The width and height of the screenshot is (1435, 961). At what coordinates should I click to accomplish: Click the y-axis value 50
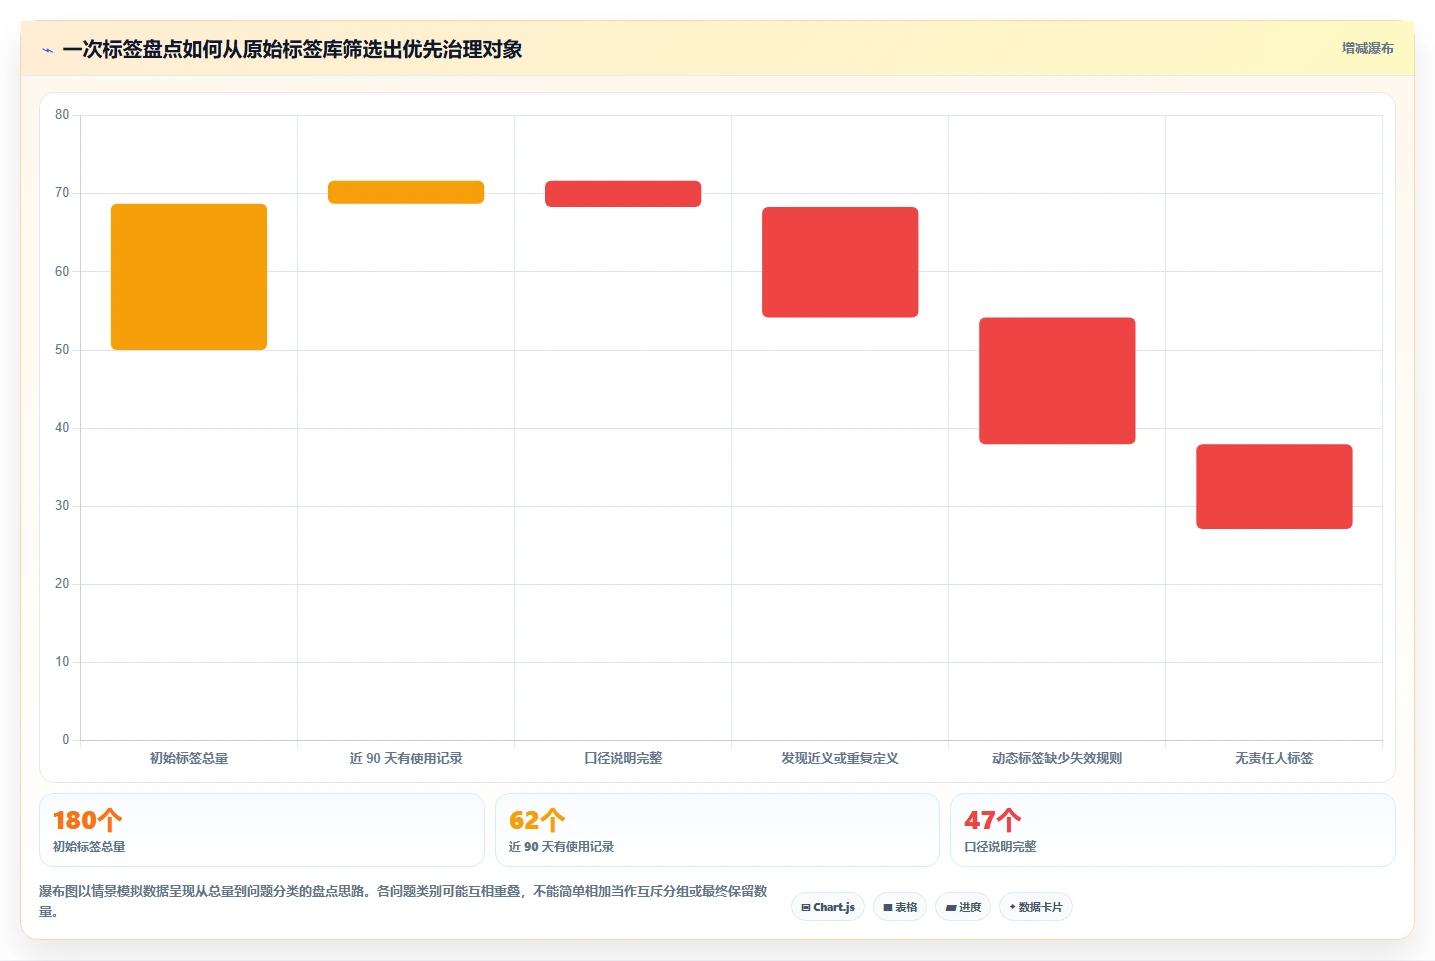coord(62,349)
